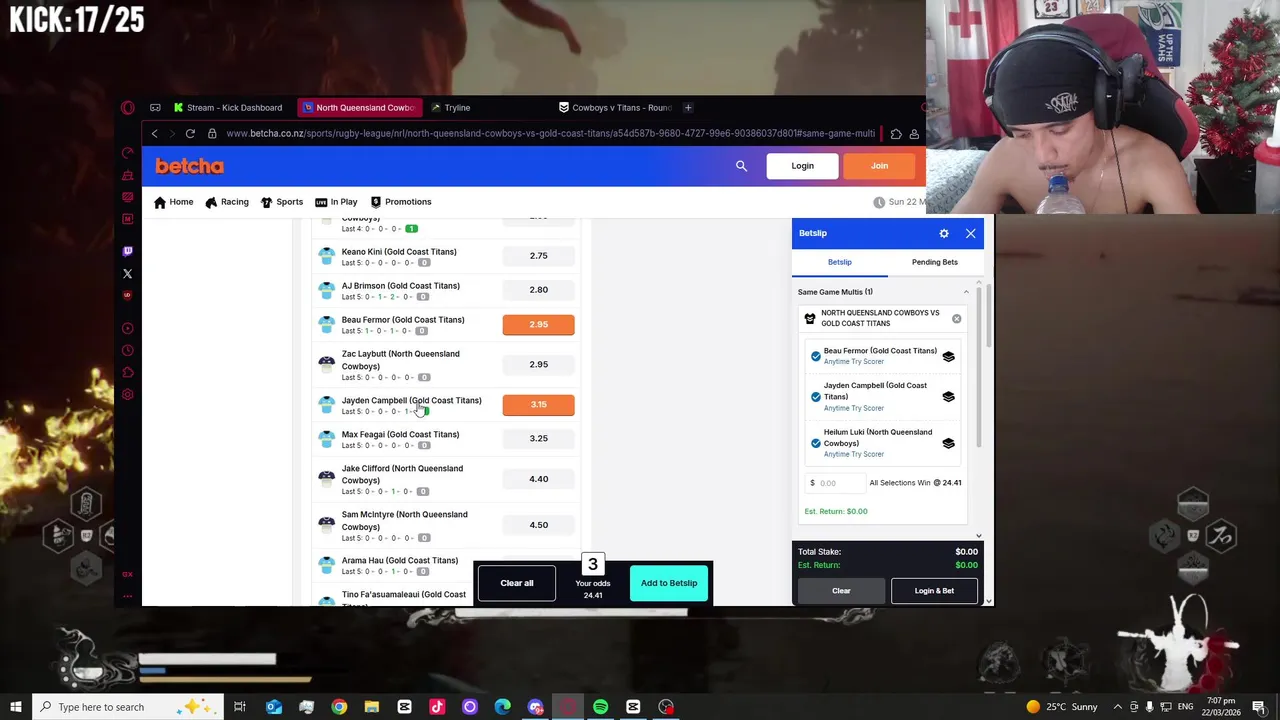
Task: Open the Home menu item
Action: 173,202
